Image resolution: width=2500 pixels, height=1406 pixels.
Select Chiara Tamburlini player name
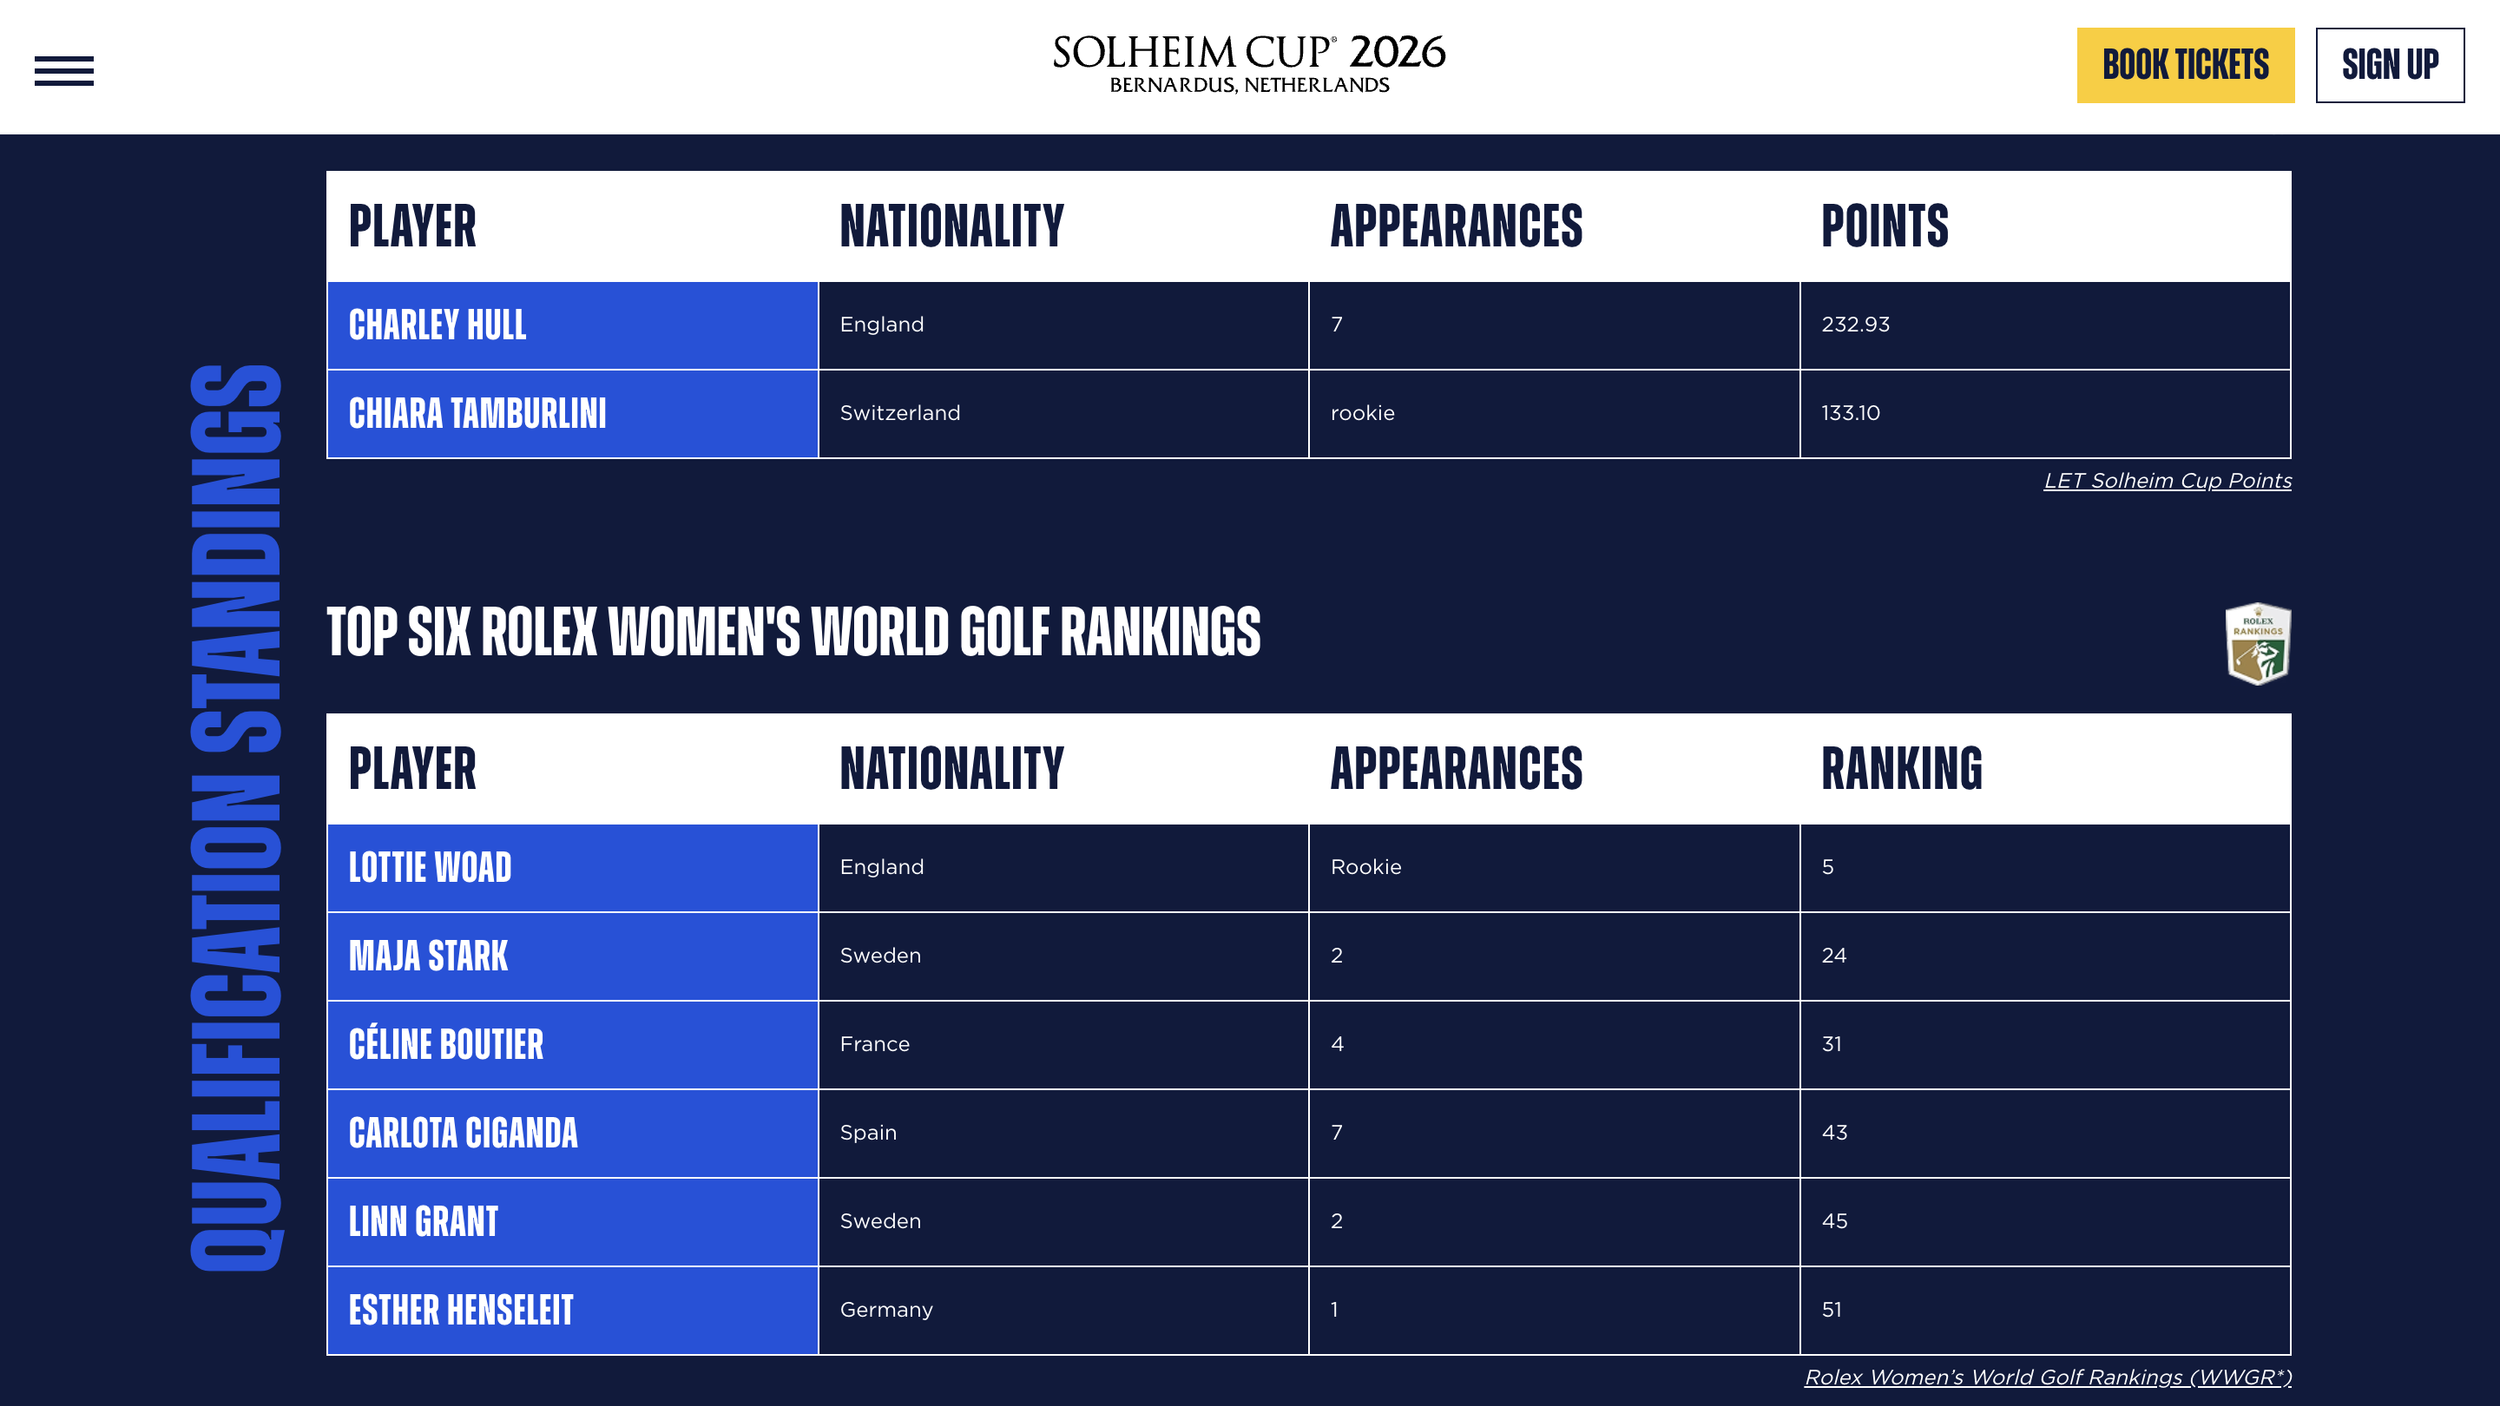coord(477,414)
